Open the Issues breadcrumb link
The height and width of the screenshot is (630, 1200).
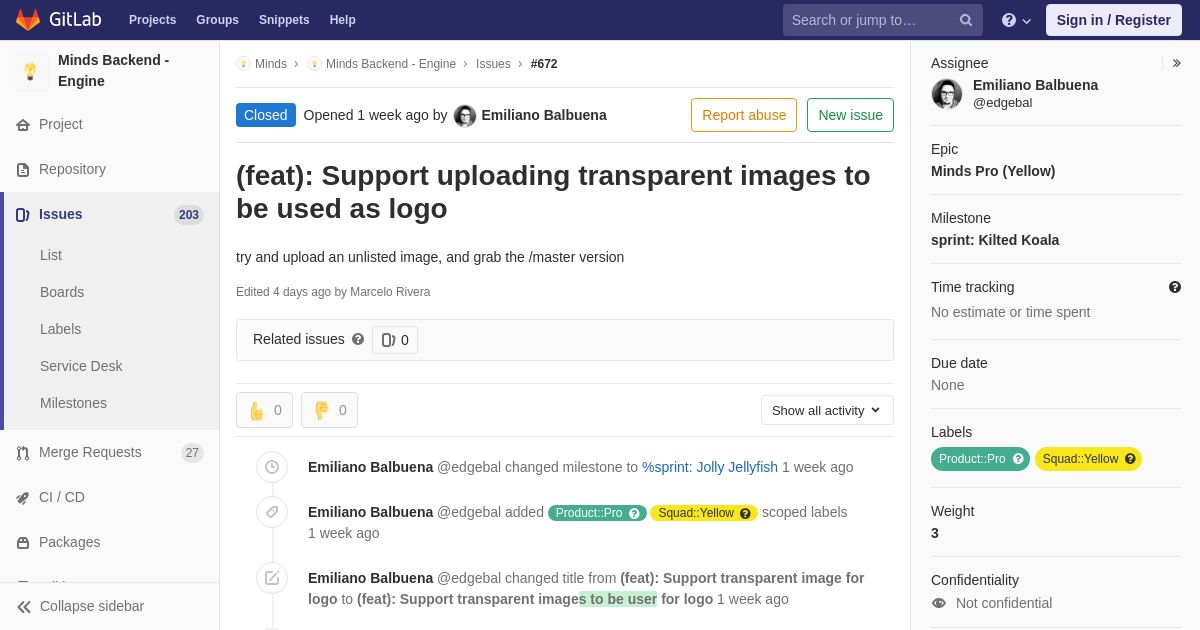point(493,64)
